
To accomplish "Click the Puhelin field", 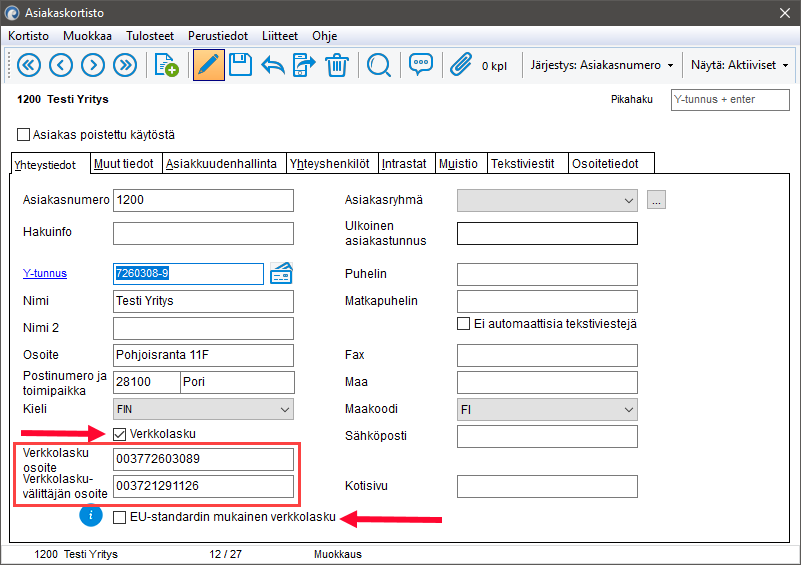I will pyautogui.click(x=547, y=274).
